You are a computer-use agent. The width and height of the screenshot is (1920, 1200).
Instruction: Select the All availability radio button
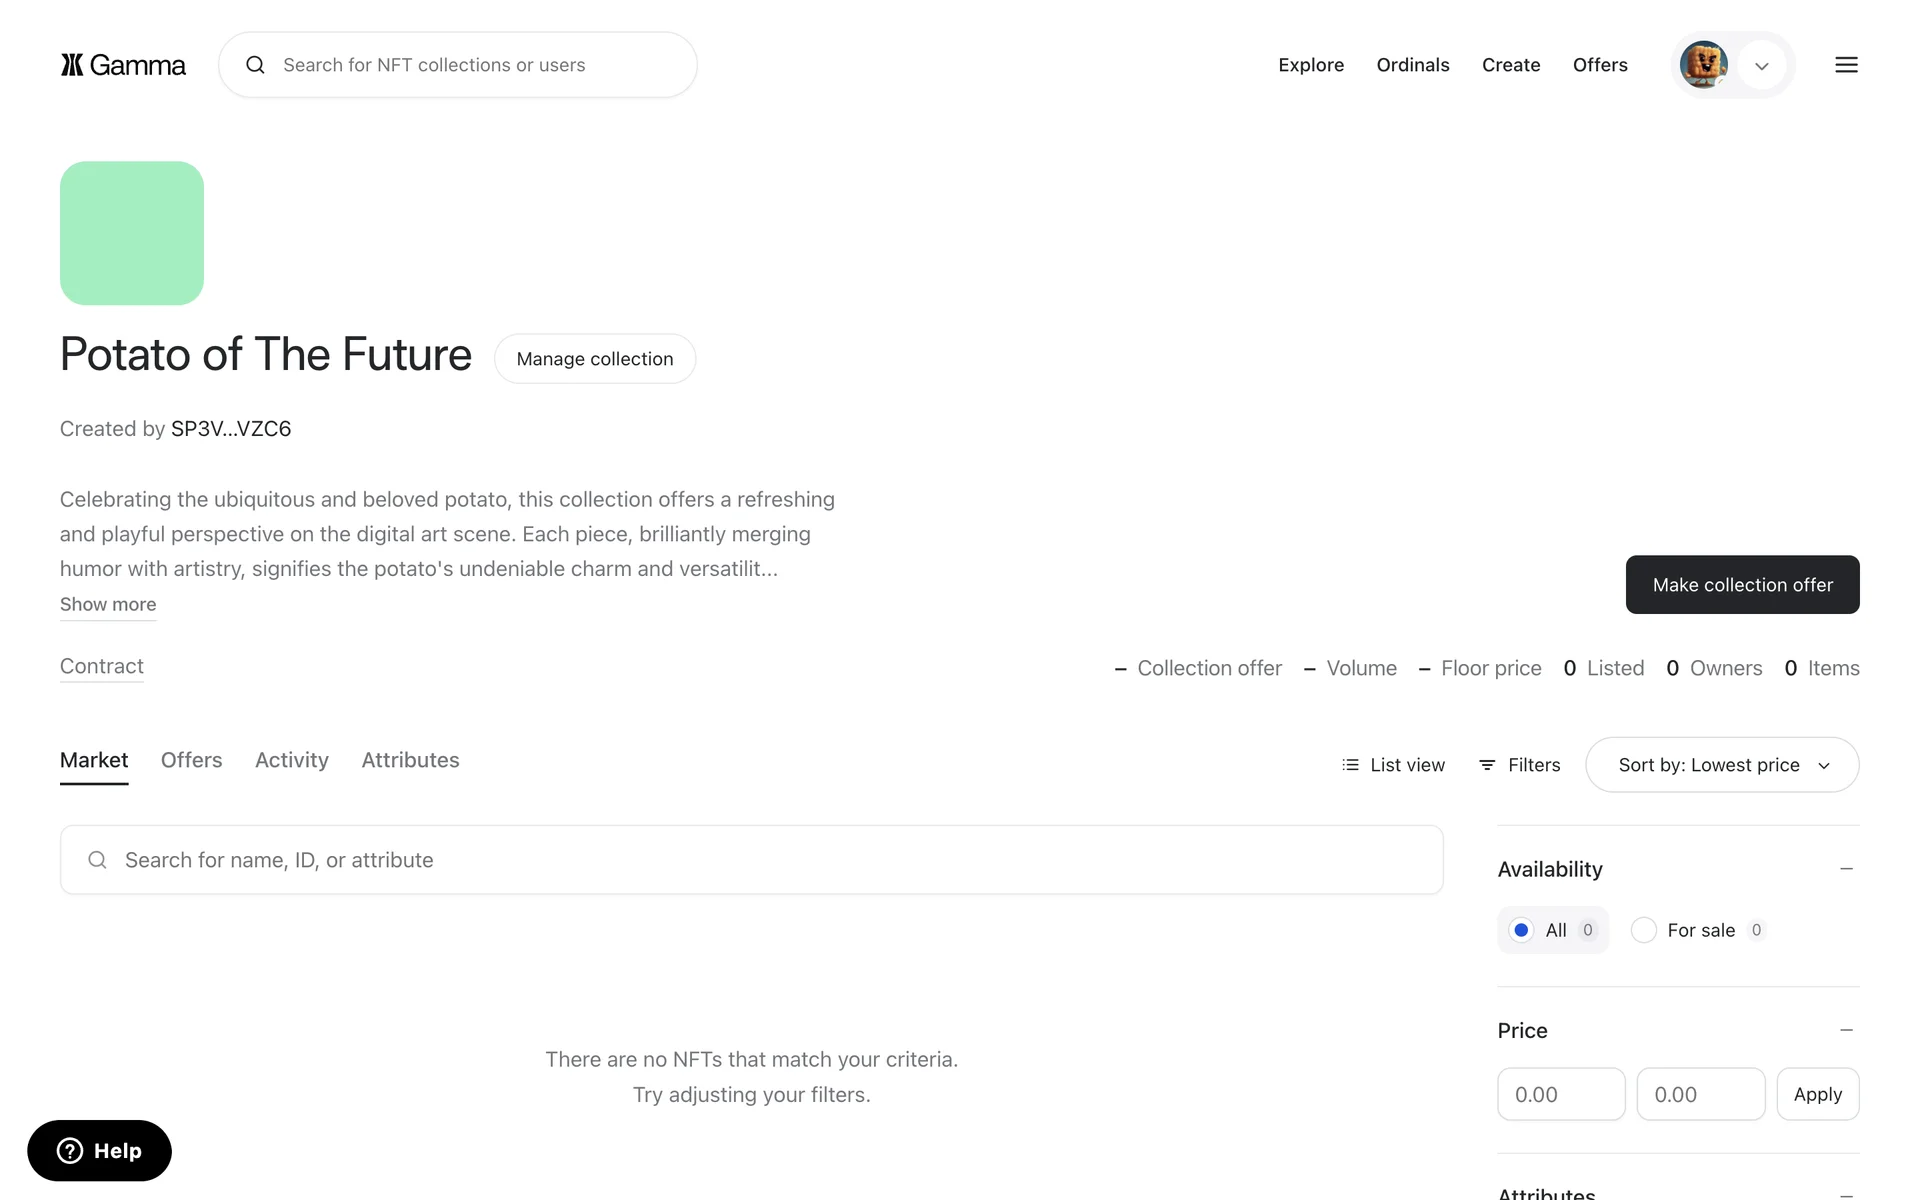point(1521,930)
